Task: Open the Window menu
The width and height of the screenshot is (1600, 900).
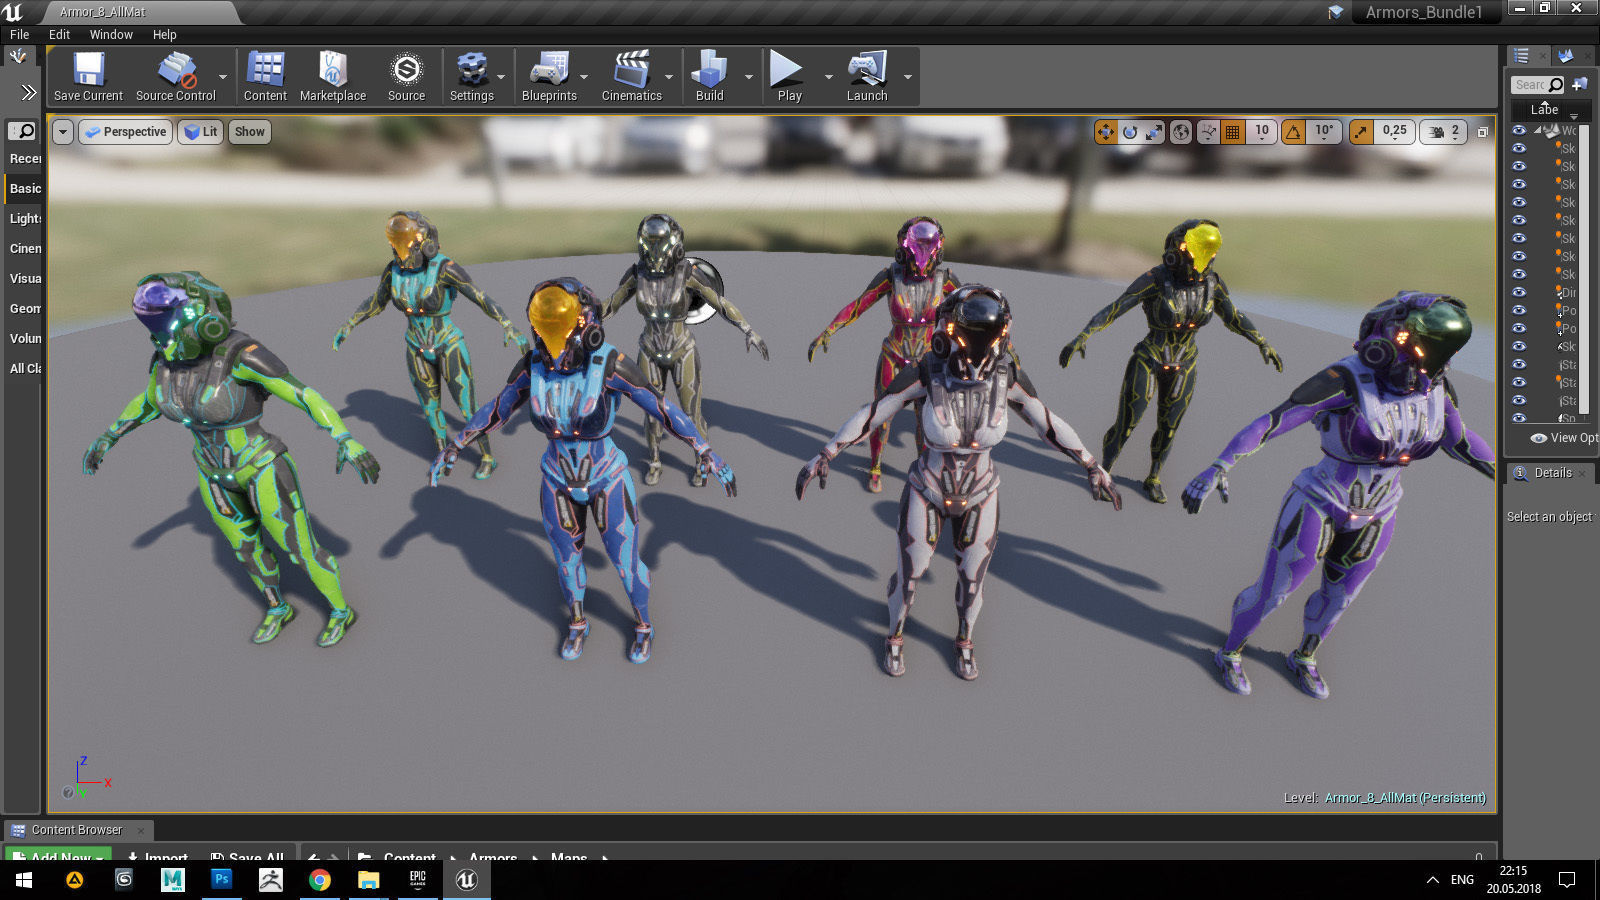Action: click(111, 34)
